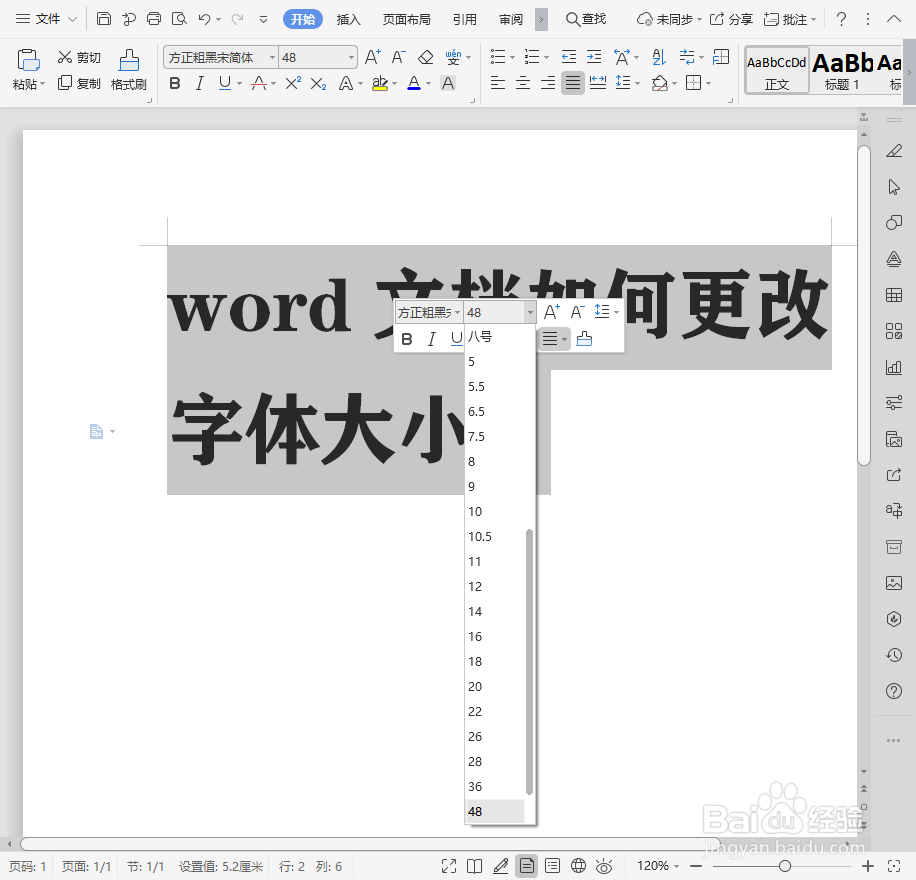Open the 插入 ribbon tab
This screenshot has width=916, height=880.
[348, 18]
